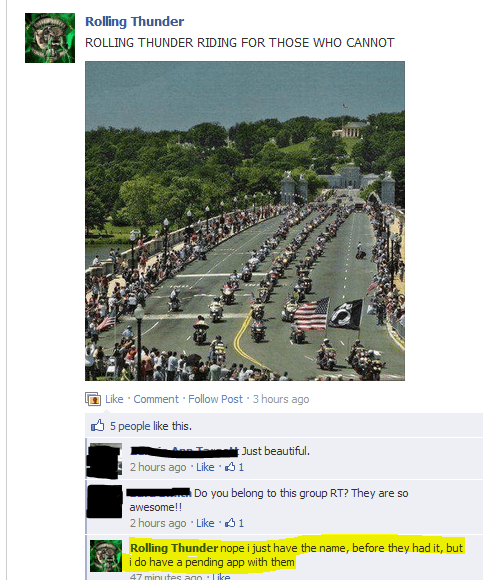Click Rolling Thunder name in highlighted reply

click(174, 548)
